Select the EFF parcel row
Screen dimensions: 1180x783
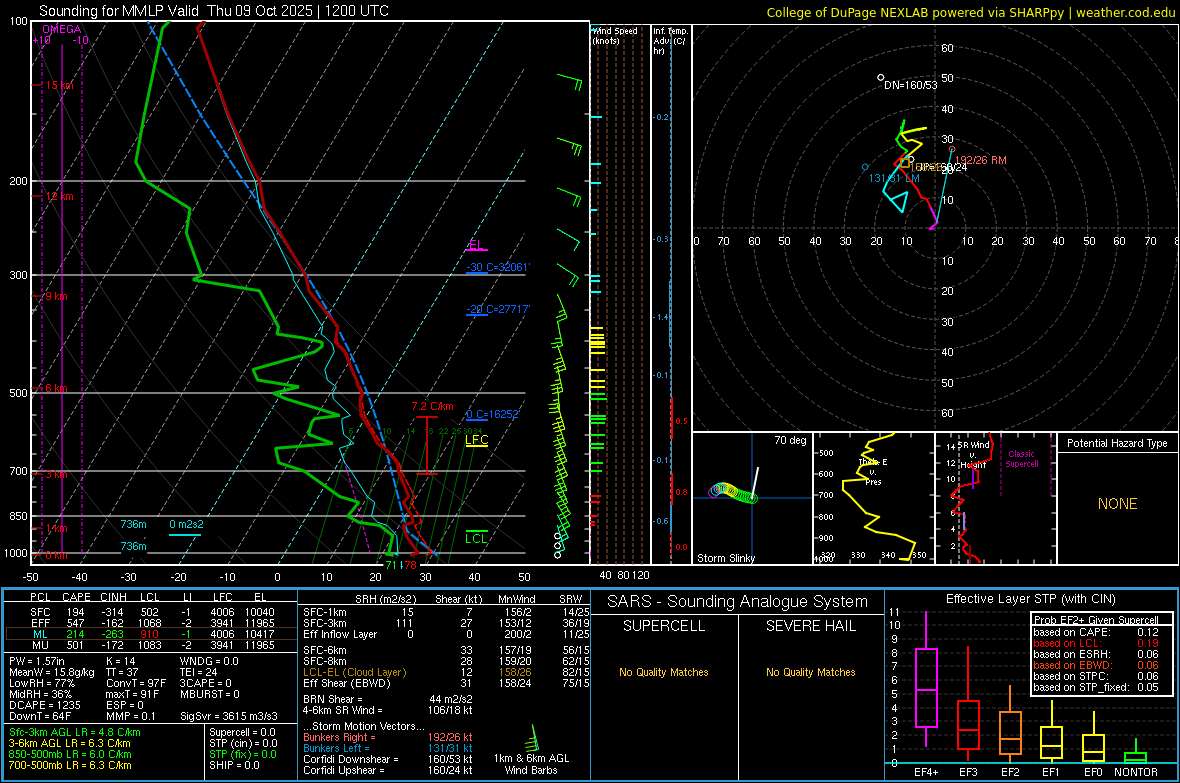(151, 623)
